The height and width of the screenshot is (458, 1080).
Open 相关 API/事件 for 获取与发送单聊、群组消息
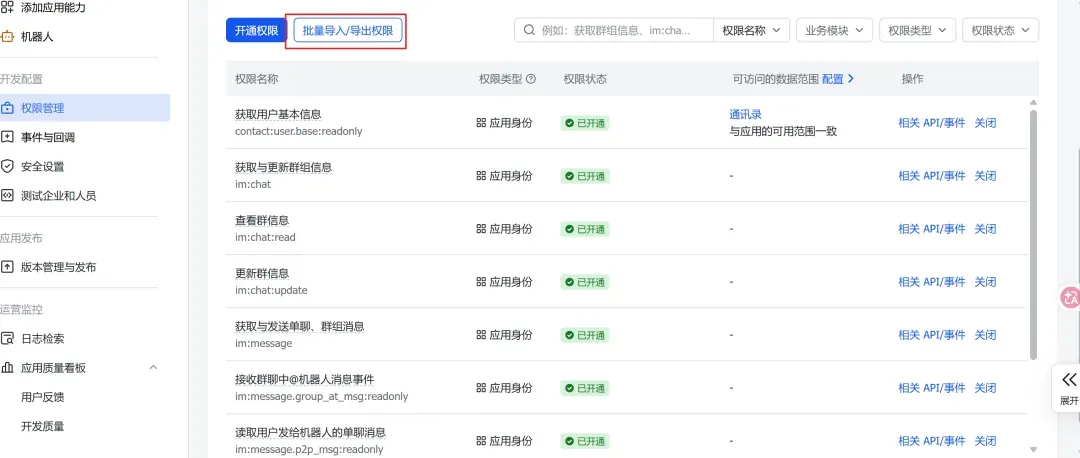click(x=932, y=335)
